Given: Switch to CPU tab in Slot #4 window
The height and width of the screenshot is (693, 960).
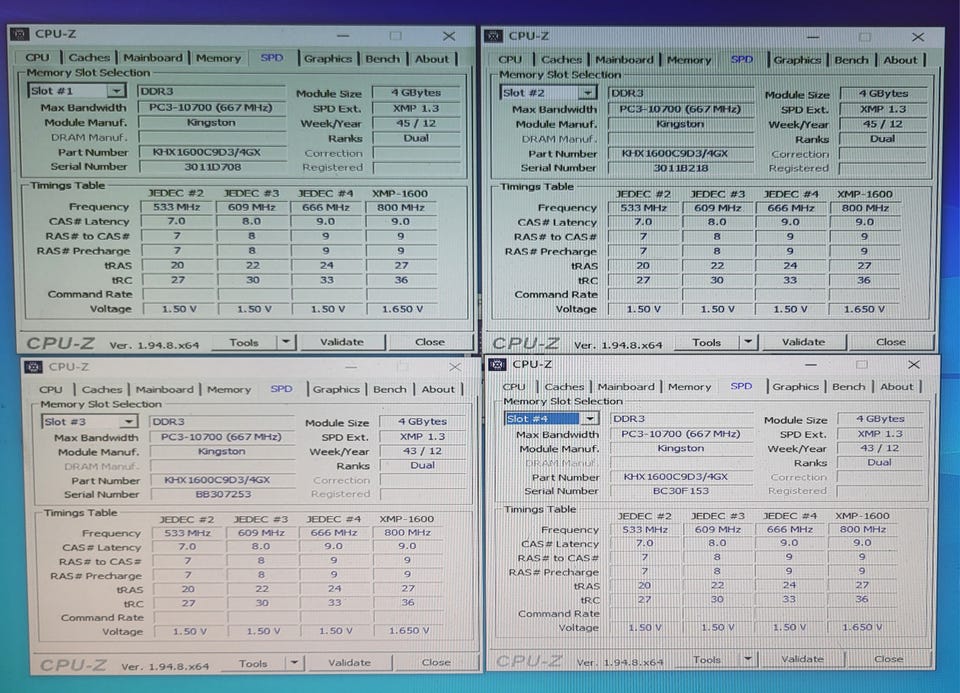Looking at the screenshot, I should (x=514, y=387).
